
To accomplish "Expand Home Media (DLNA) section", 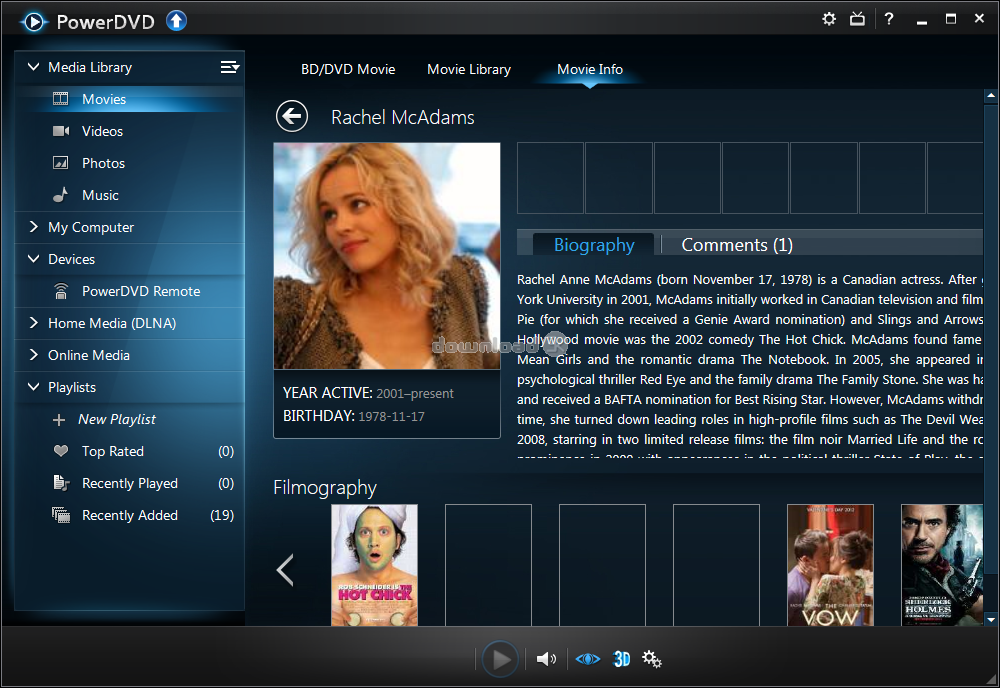I will click(x=33, y=323).
